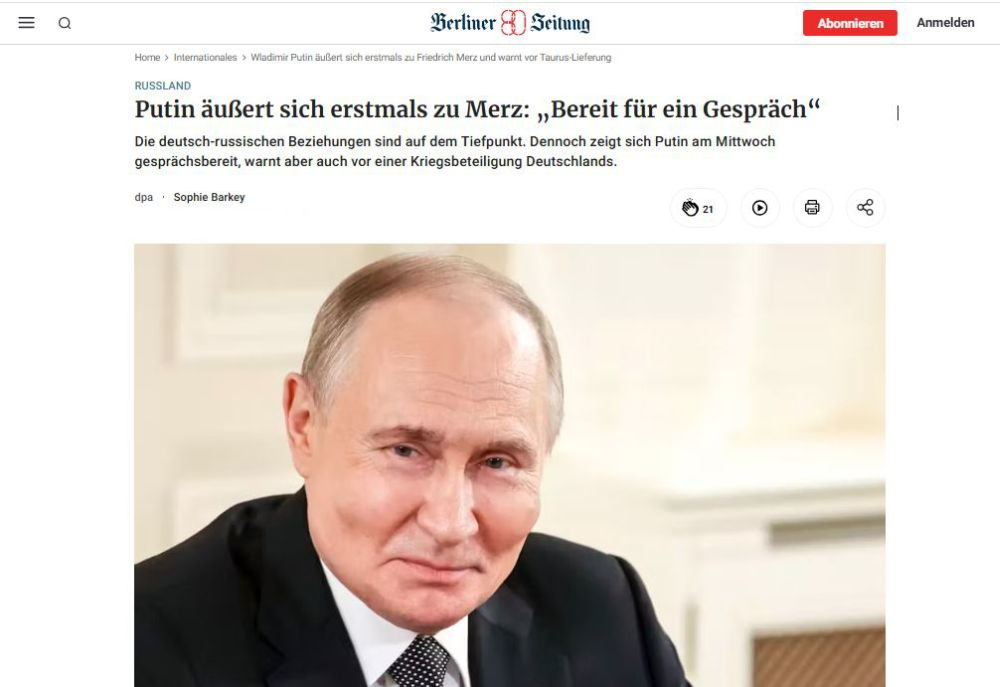Open the Internationales breadcrumb section
This screenshot has width=1000, height=687.
click(x=205, y=57)
